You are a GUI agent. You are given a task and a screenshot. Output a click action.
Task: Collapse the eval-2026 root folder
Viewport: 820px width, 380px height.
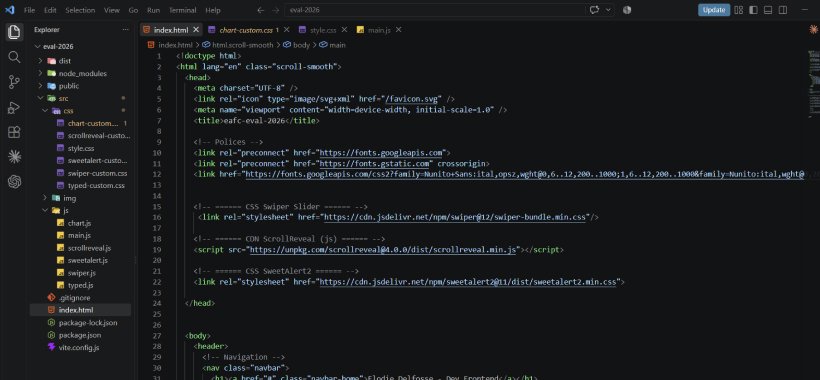pos(37,47)
